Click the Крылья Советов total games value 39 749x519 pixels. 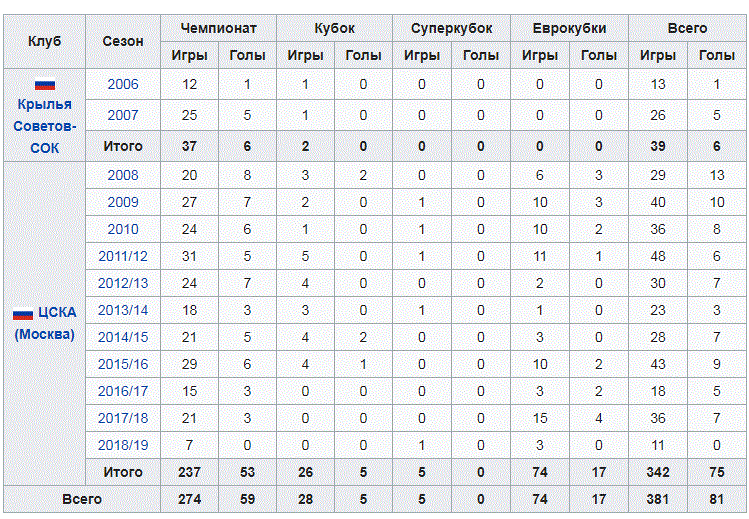click(x=658, y=146)
